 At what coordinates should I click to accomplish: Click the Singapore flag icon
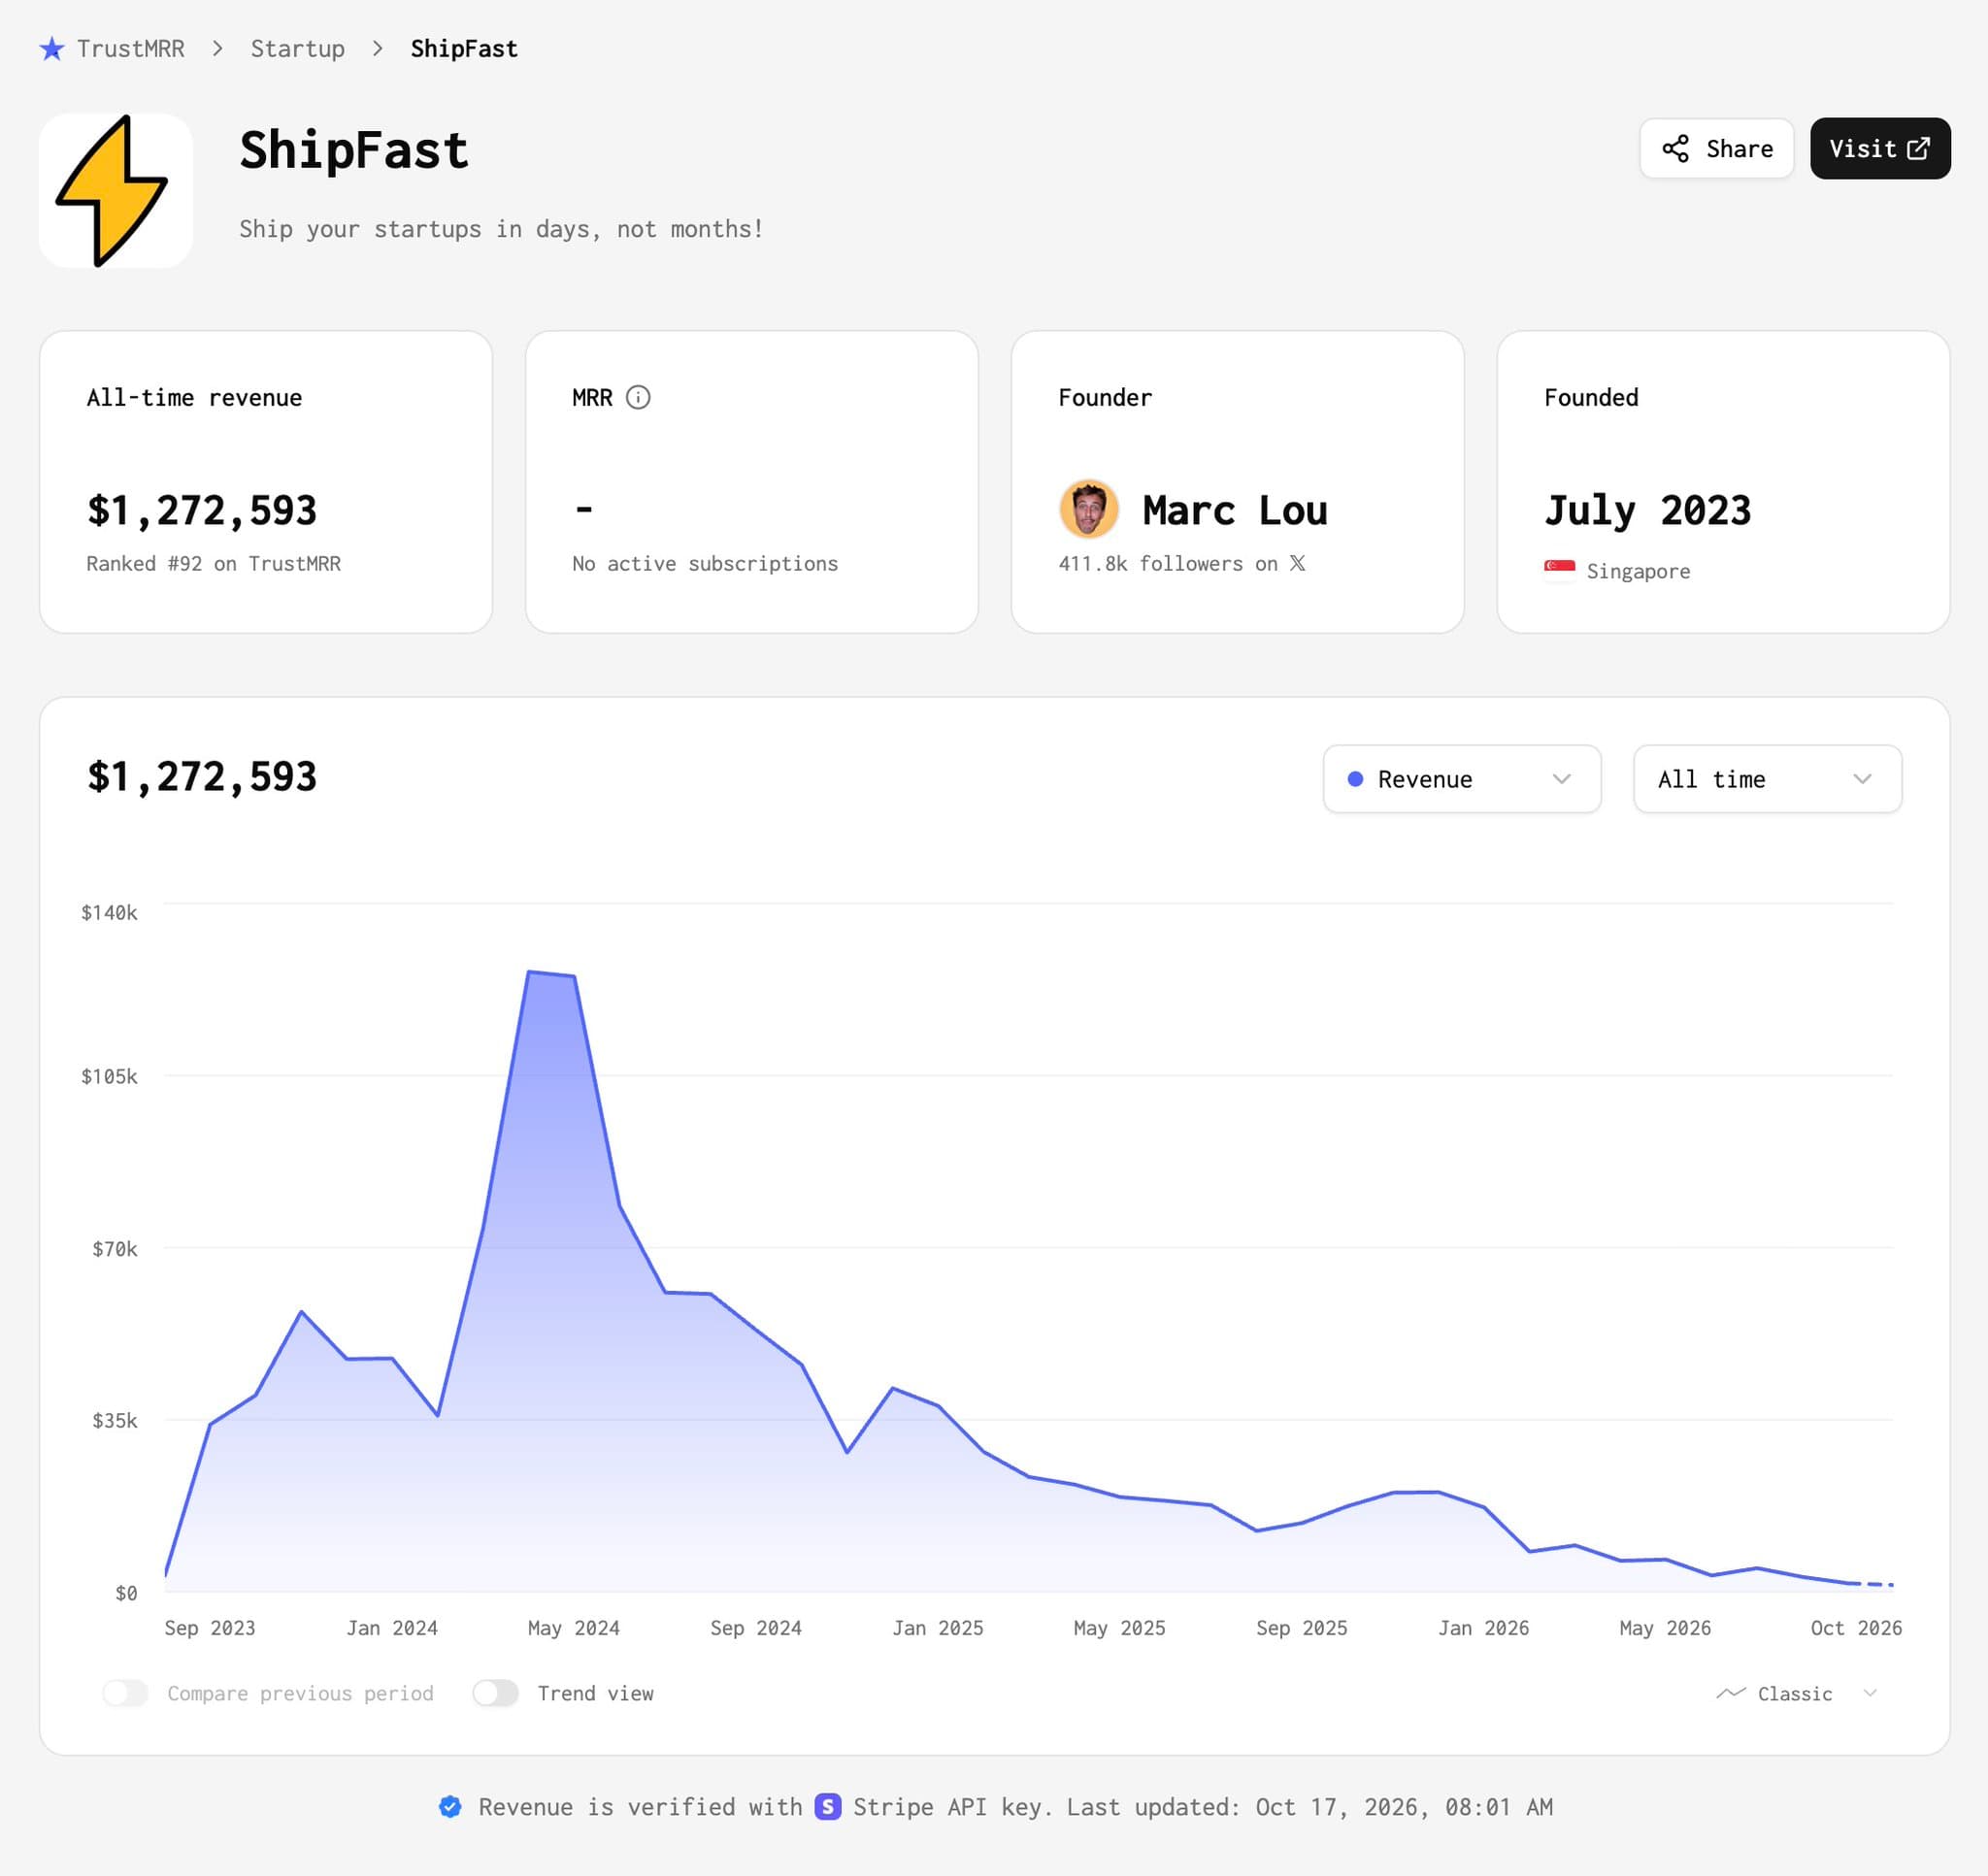pyautogui.click(x=1559, y=570)
